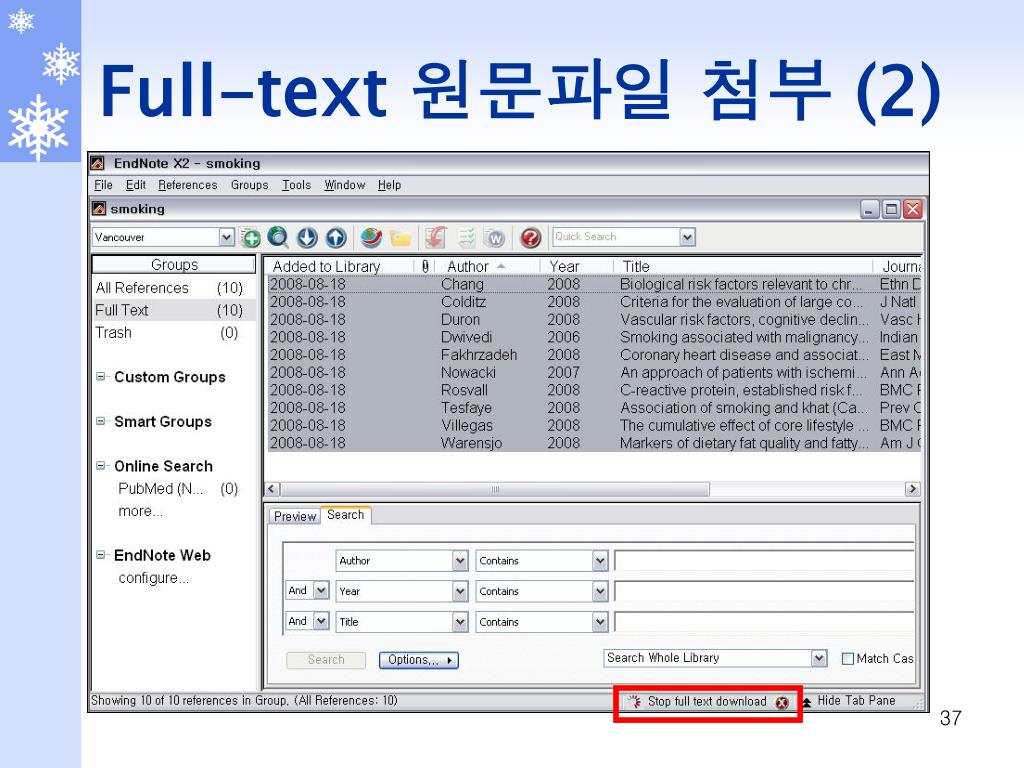Image resolution: width=1024 pixels, height=768 pixels.
Task: Sort by Added to Library column header
Action: (340, 266)
